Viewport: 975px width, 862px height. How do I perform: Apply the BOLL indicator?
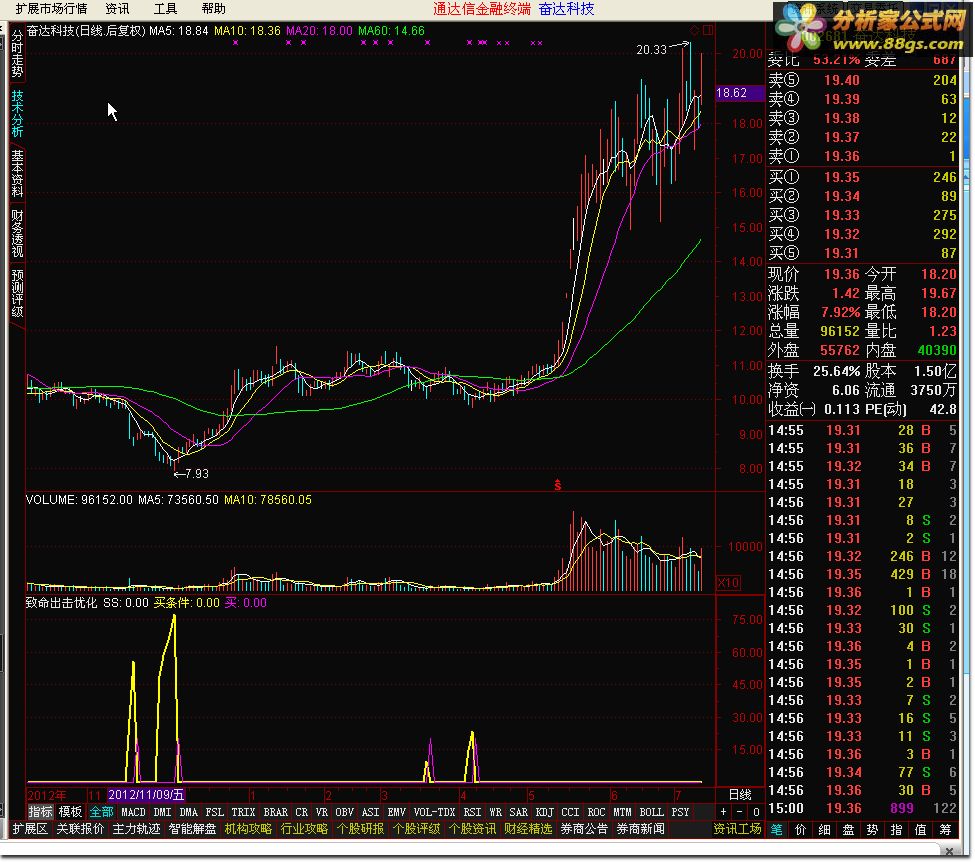pos(652,812)
